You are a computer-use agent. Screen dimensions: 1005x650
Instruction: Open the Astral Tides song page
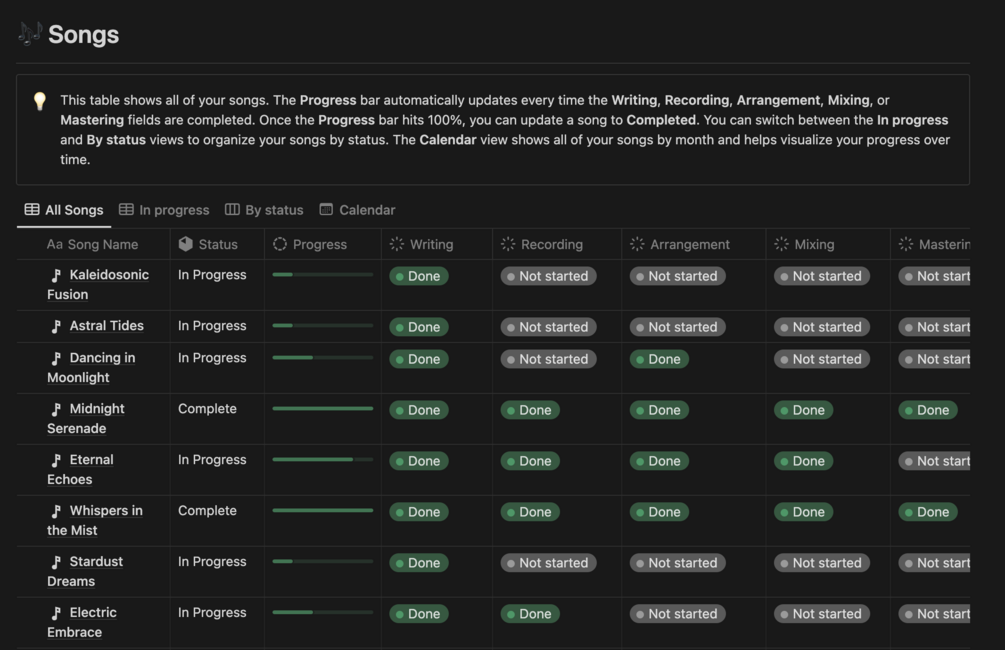[106, 326]
